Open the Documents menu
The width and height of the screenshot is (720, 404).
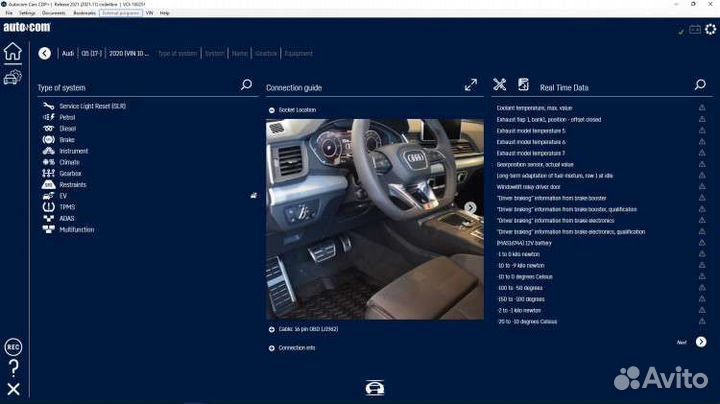[x=54, y=13]
